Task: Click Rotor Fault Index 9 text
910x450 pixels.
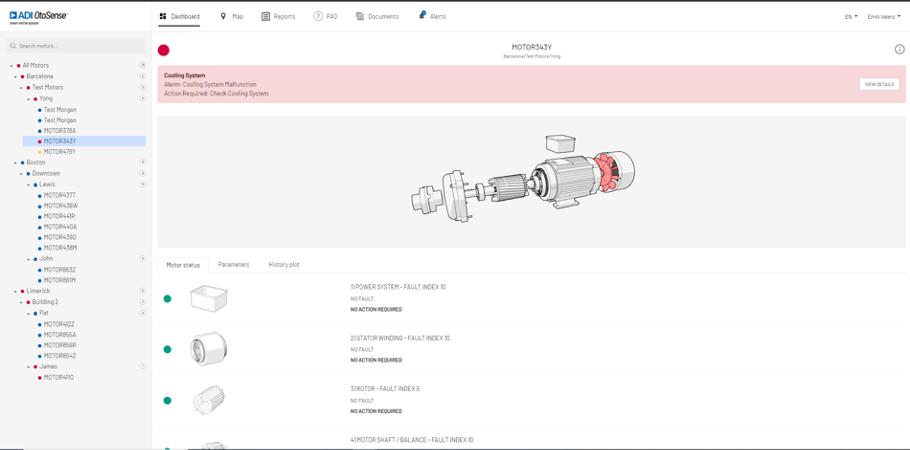Action: (385, 388)
